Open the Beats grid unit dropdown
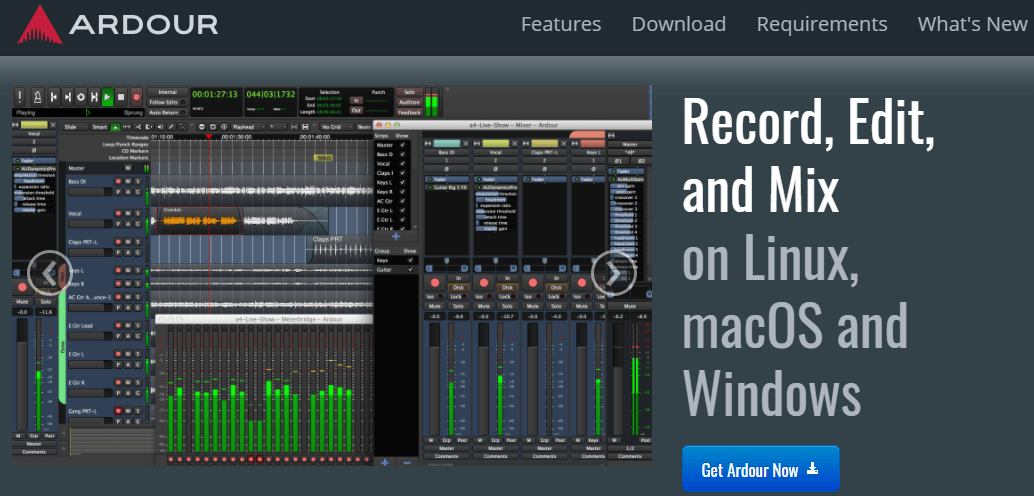The height and width of the screenshot is (496, 1034). 365,127
